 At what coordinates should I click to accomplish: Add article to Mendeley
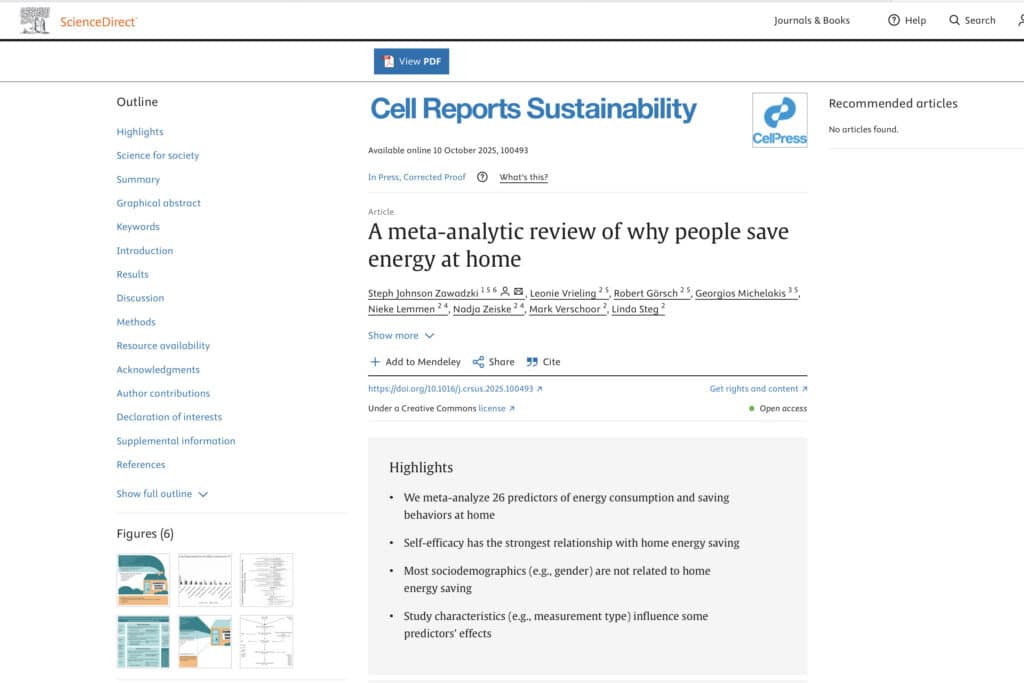415,362
